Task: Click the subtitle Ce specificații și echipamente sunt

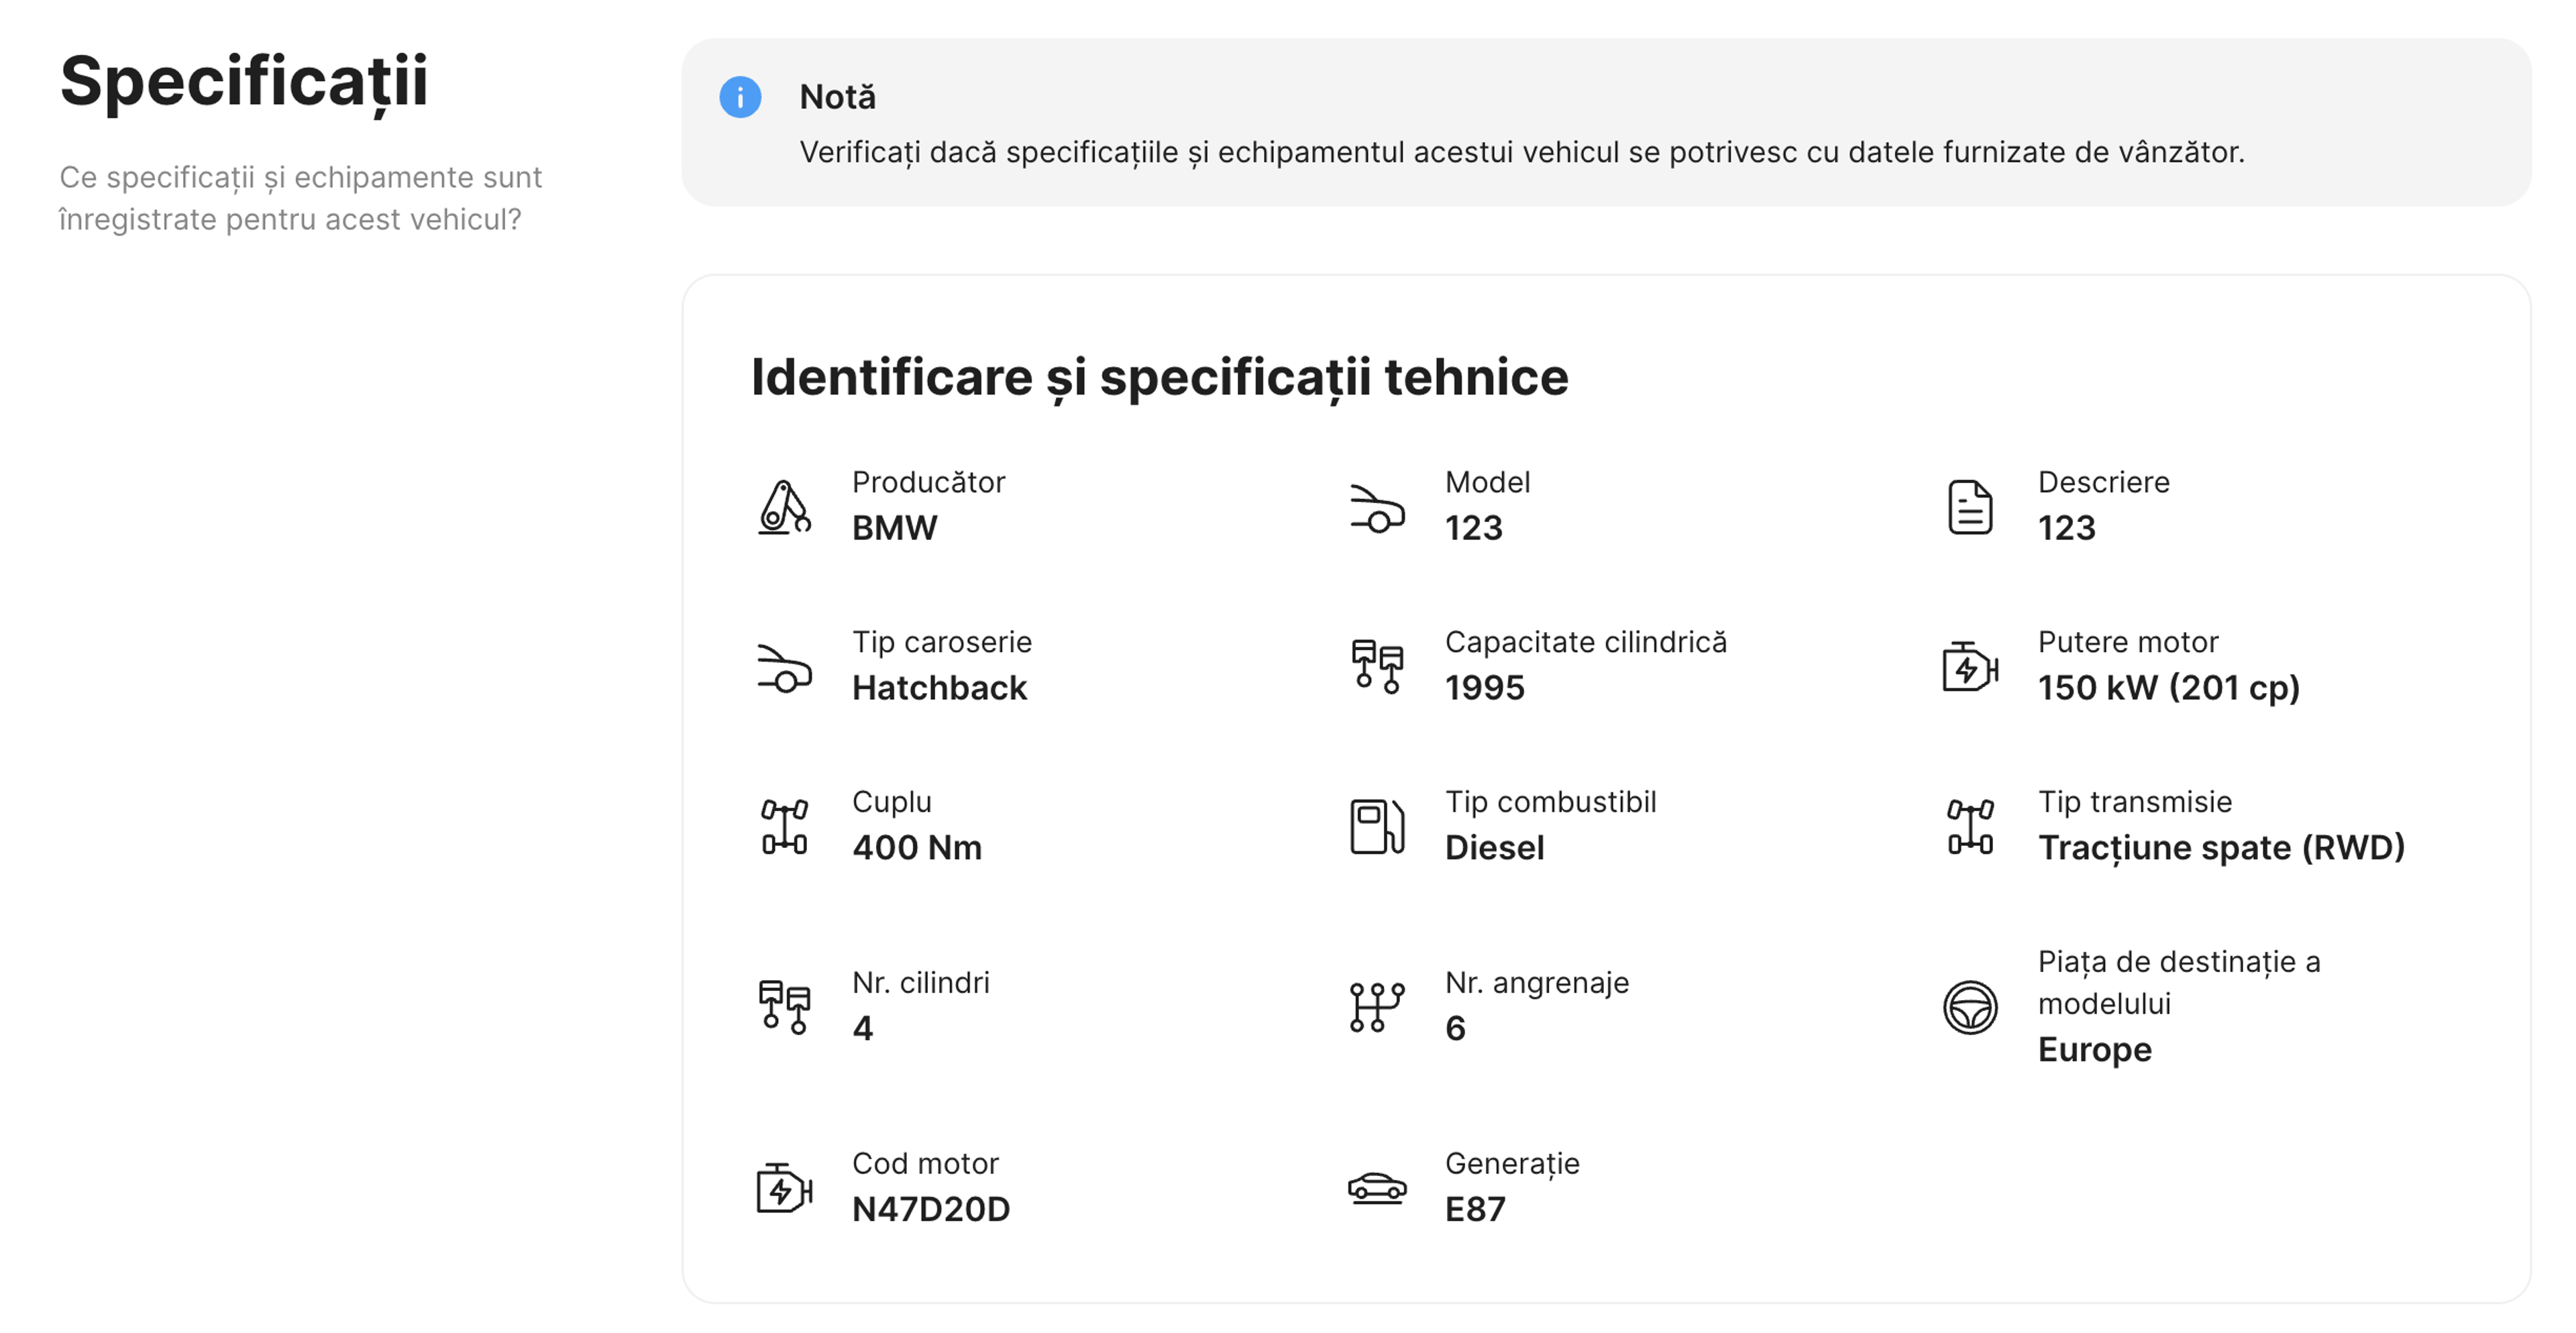Action: (x=300, y=178)
